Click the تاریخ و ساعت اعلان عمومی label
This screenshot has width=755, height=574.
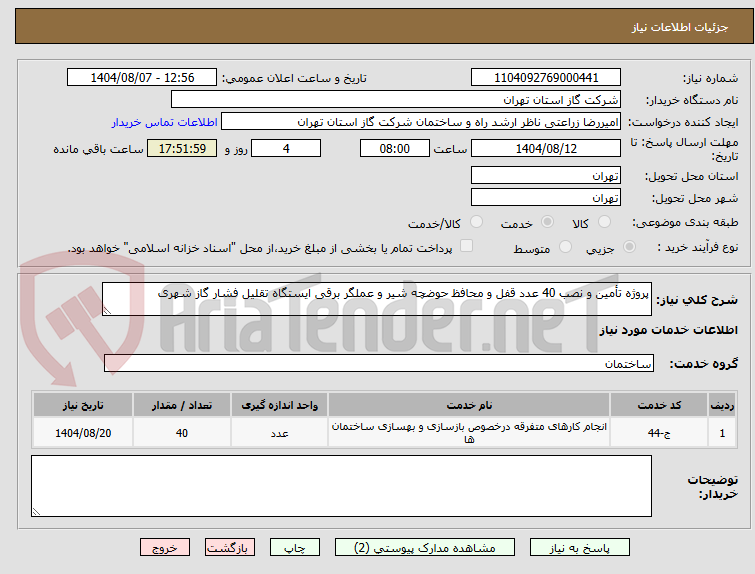pyautogui.click(x=294, y=78)
